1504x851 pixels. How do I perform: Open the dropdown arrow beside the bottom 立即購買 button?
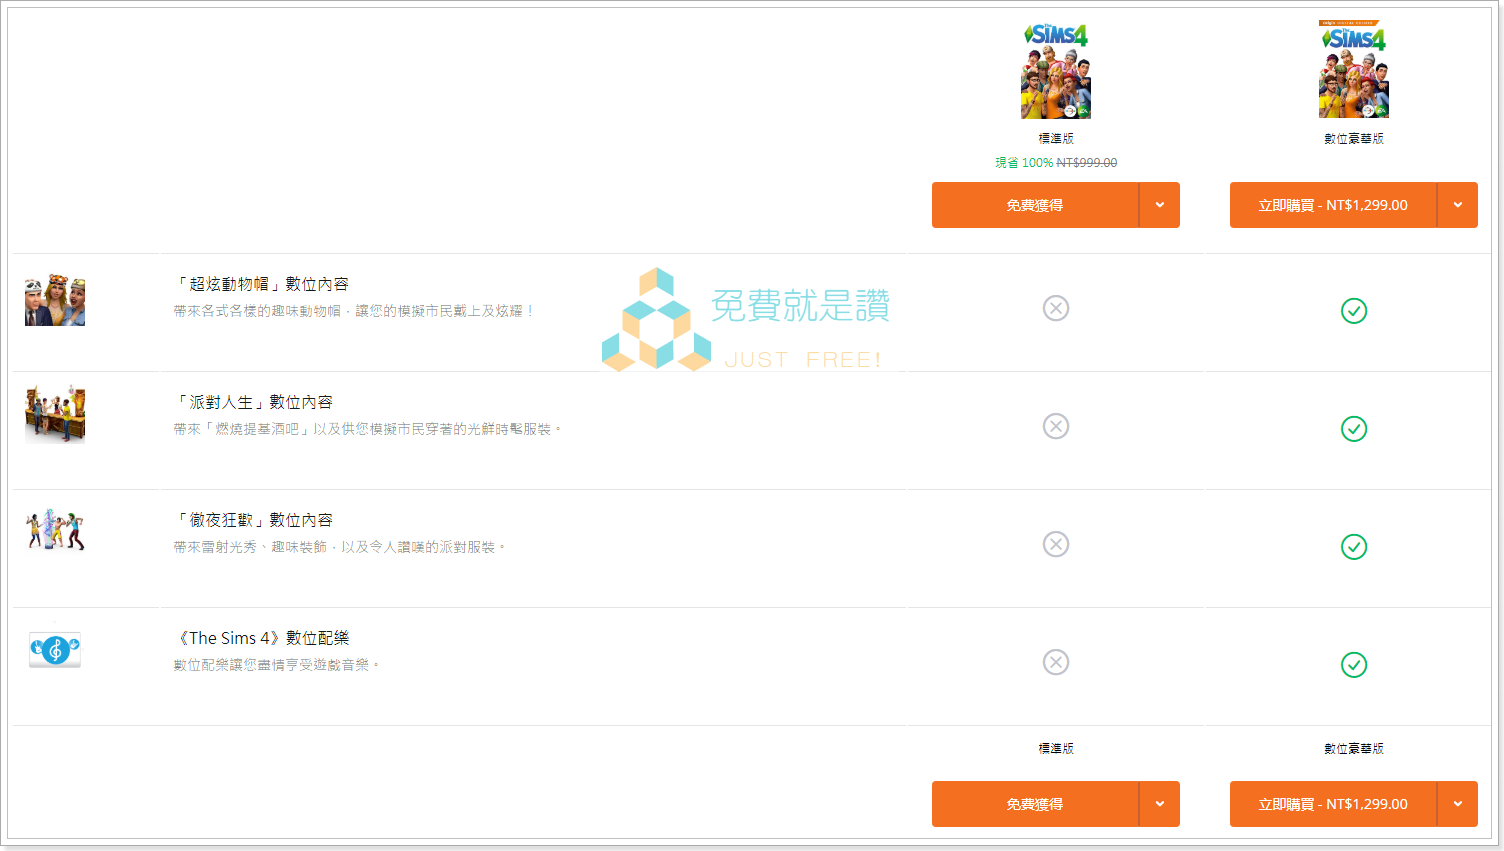pyautogui.click(x=1458, y=804)
